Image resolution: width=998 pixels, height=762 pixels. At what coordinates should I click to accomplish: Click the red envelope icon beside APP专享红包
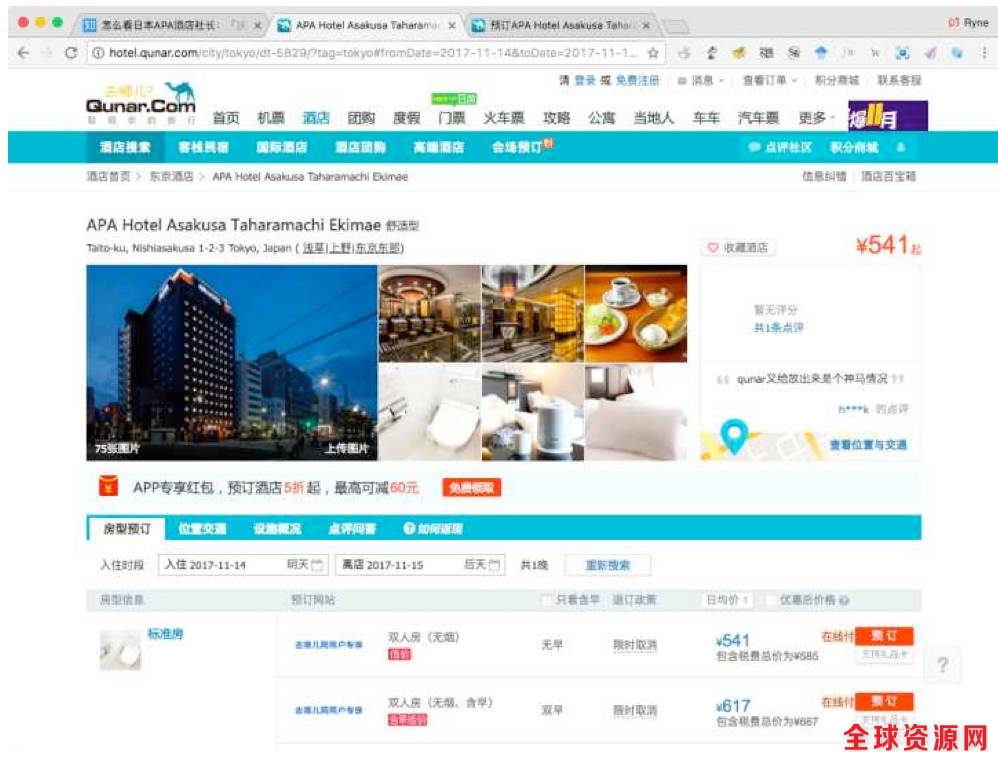point(109,486)
